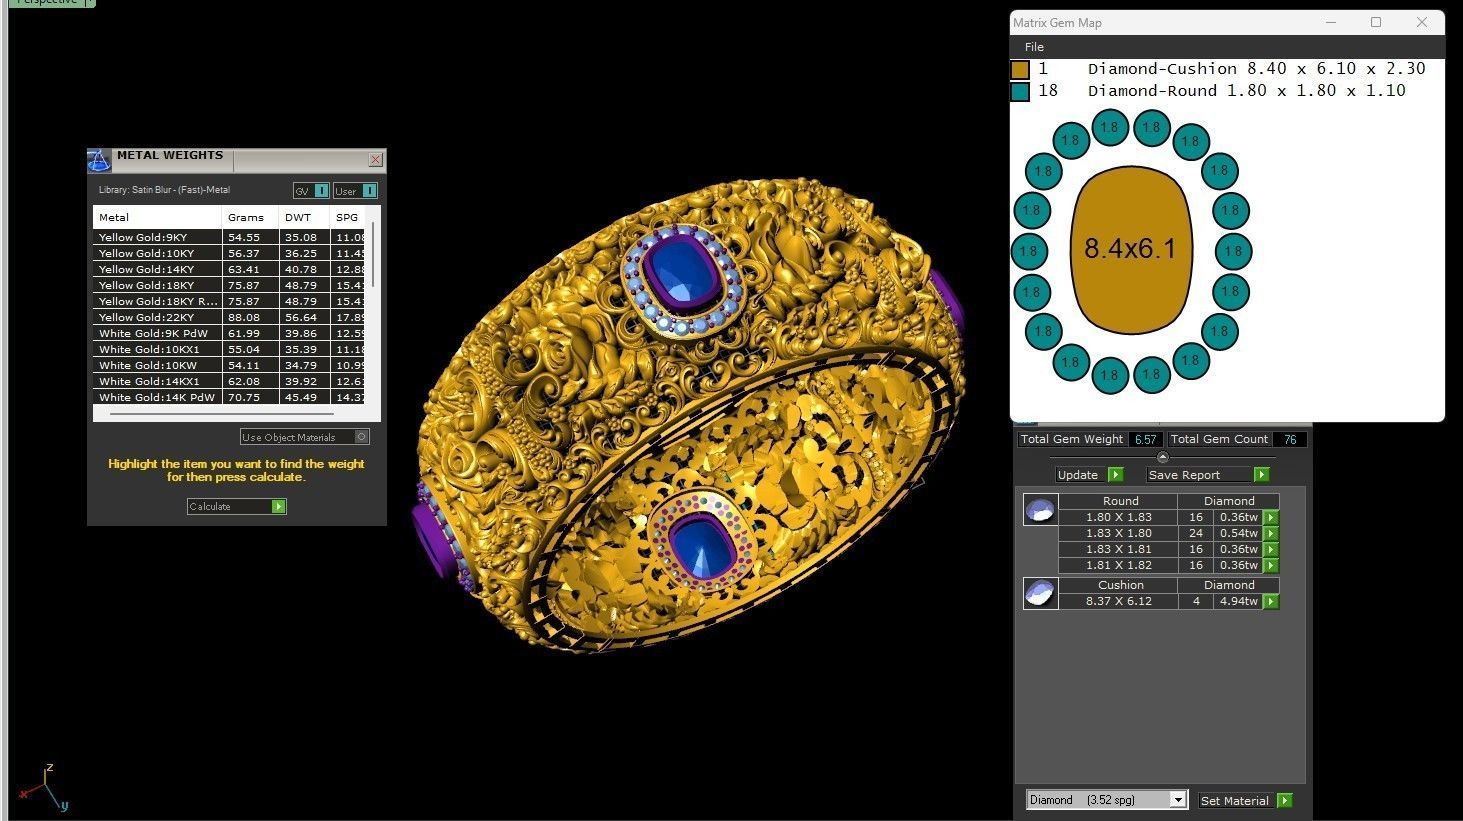The height and width of the screenshot is (821, 1463).
Task: Click the Cushion gem shape thumbnail
Action: coord(1040,593)
